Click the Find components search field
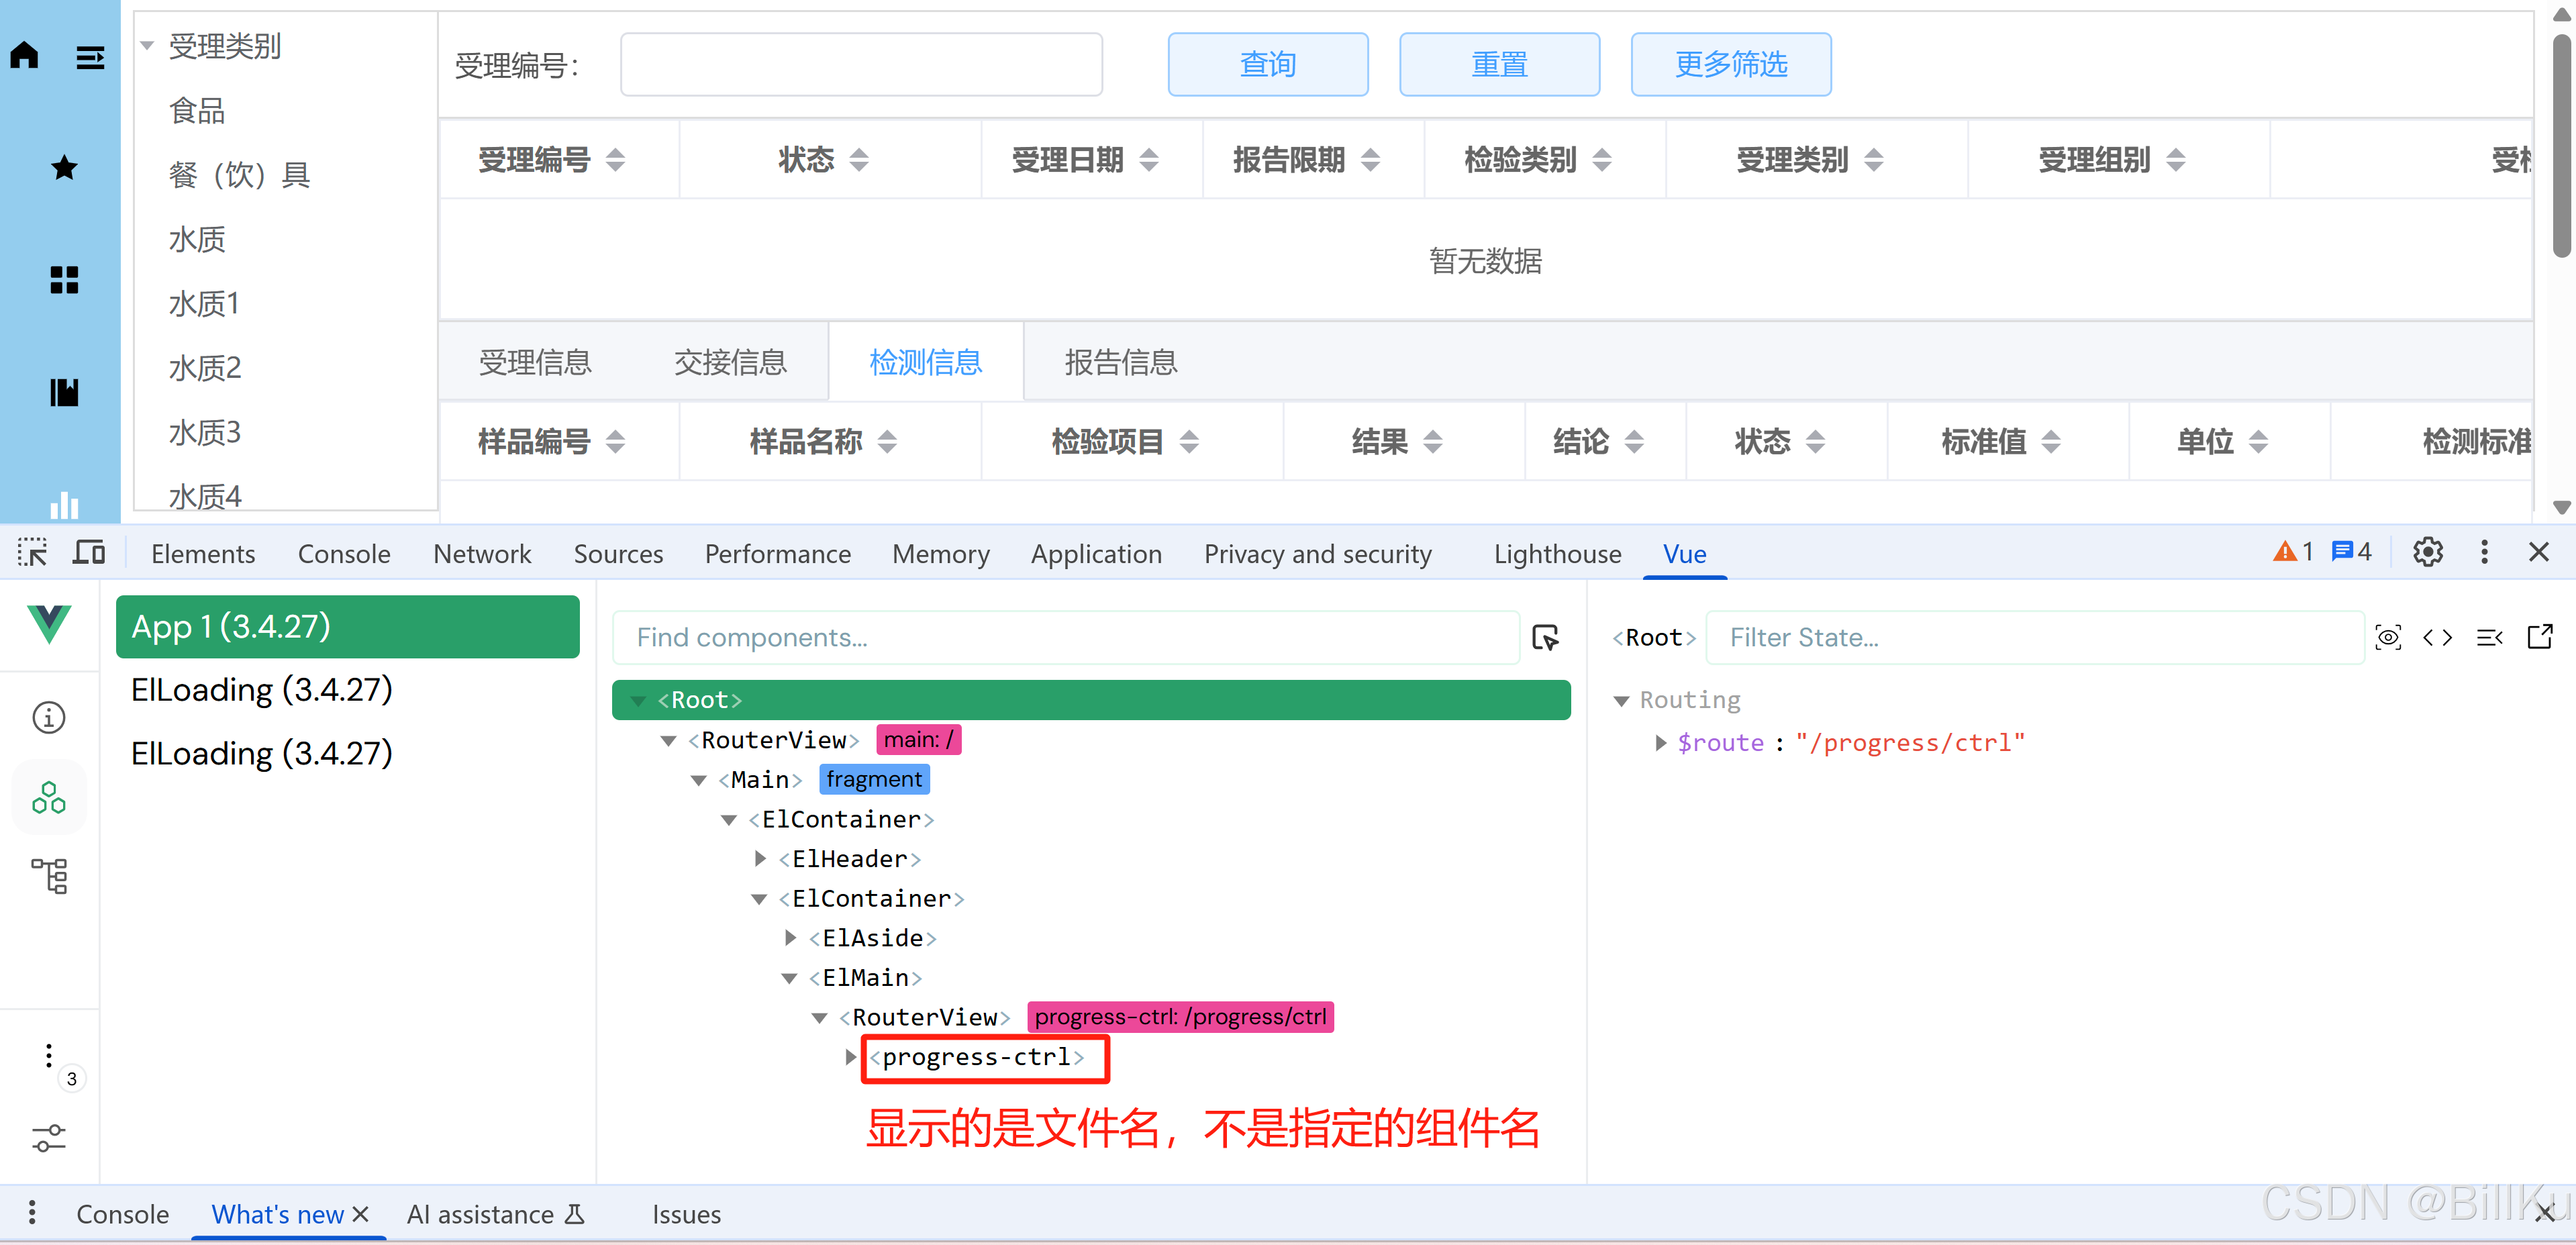The height and width of the screenshot is (1245, 2576). click(x=1065, y=637)
